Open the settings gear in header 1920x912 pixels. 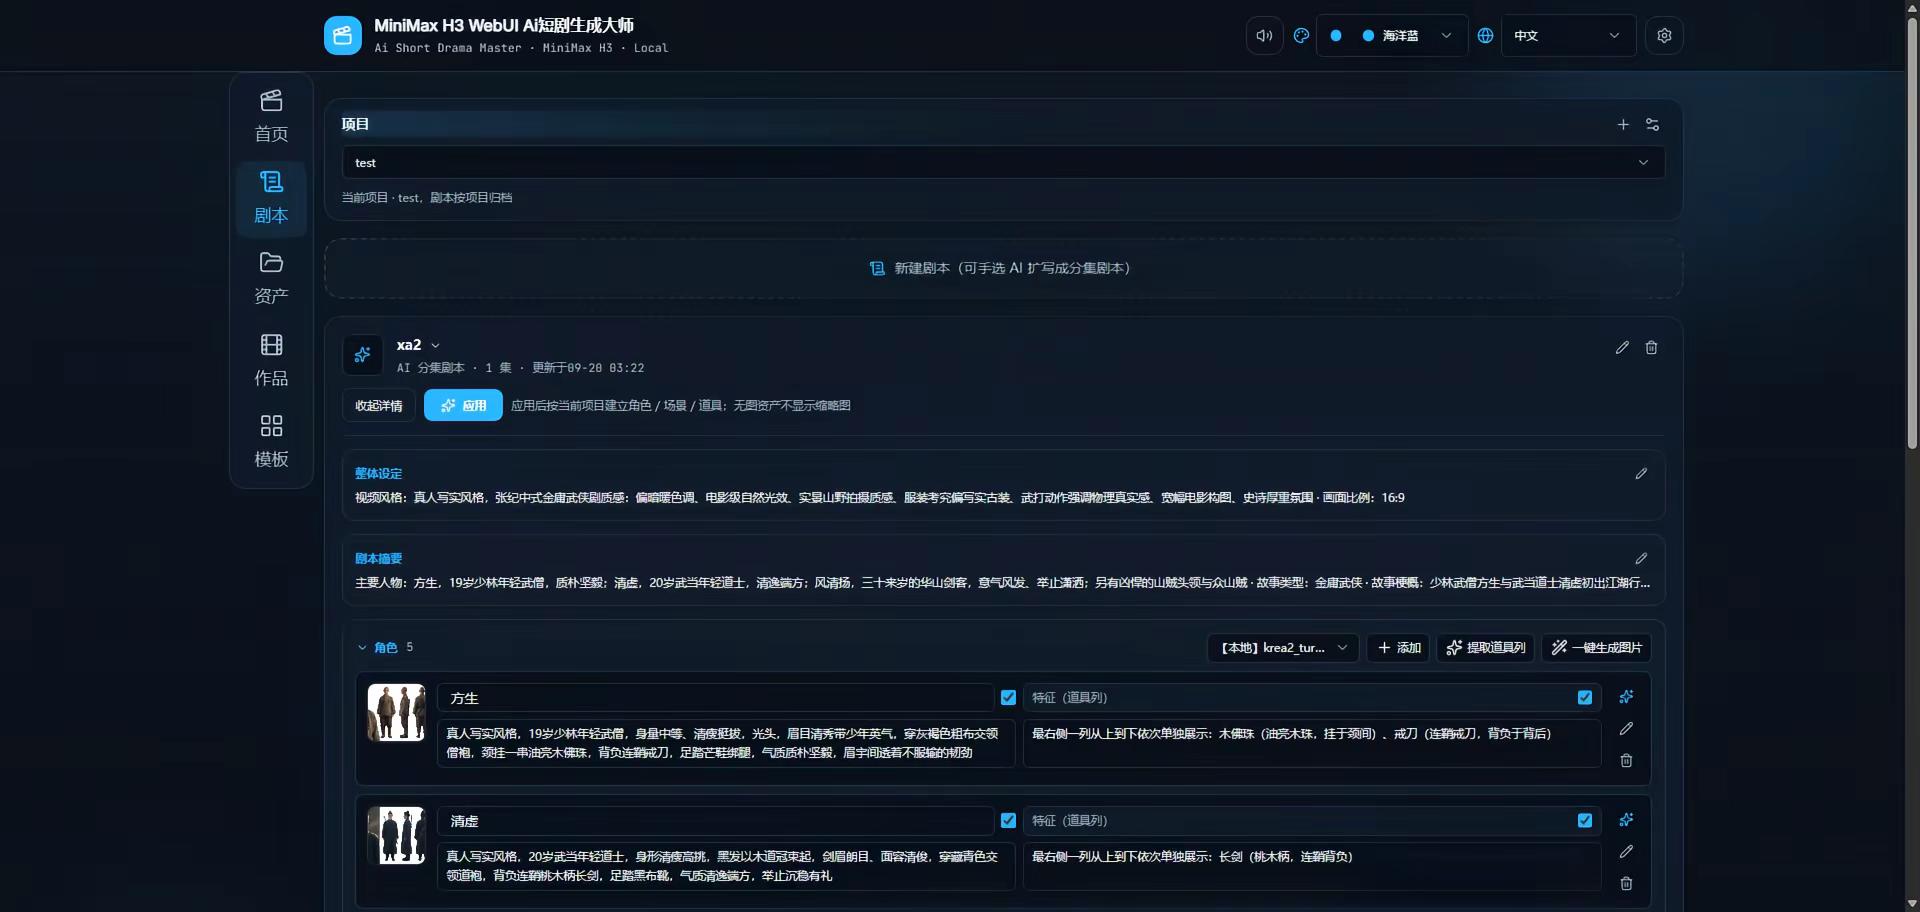pos(1664,36)
